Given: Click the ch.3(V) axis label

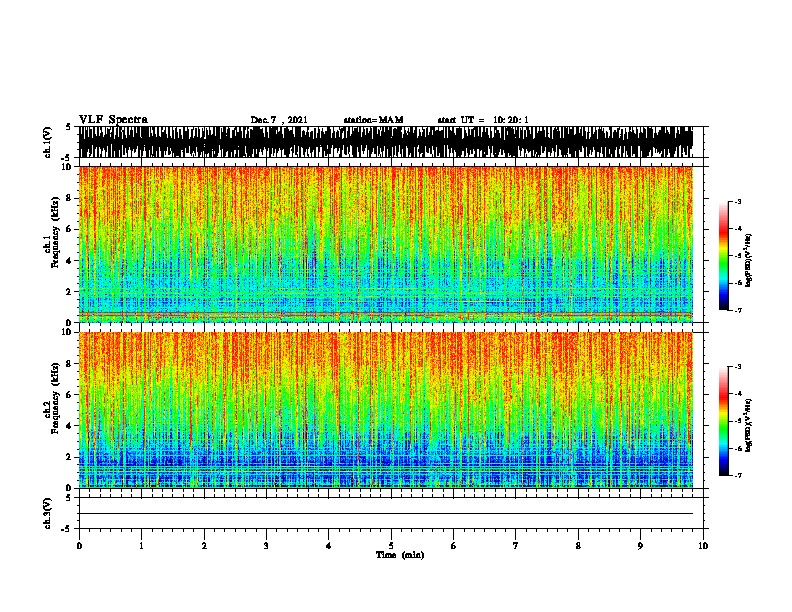Looking at the screenshot, I should click(48, 513).
